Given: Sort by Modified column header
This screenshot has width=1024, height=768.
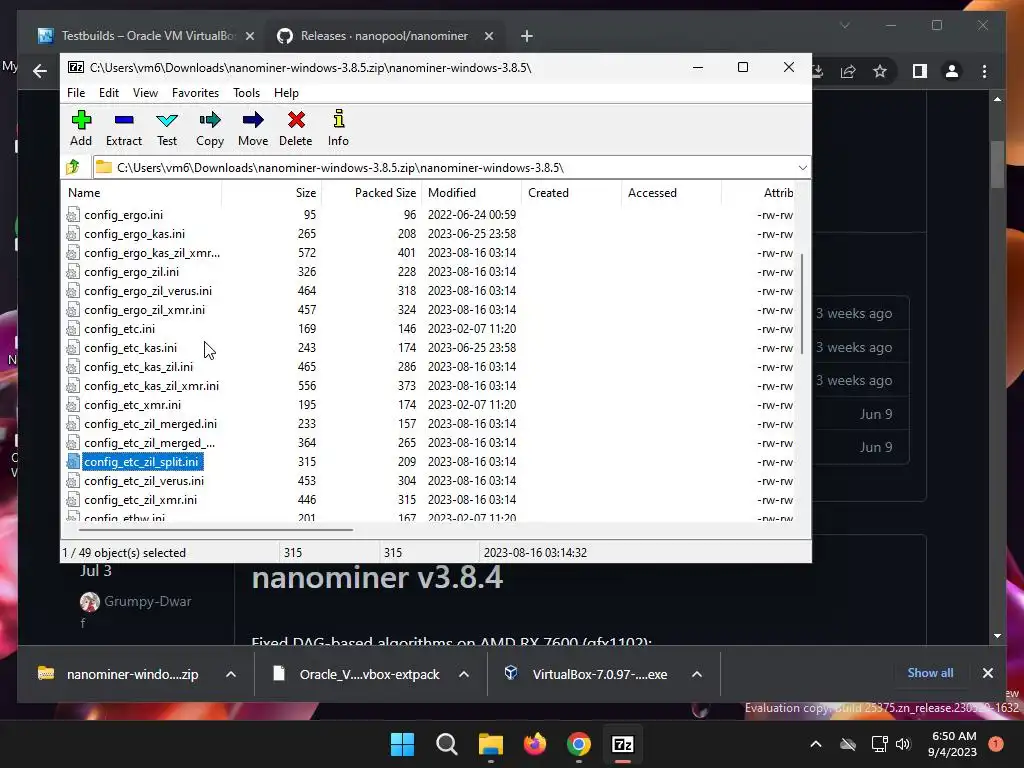Looking at the screenshot, I should coord(472,193).
